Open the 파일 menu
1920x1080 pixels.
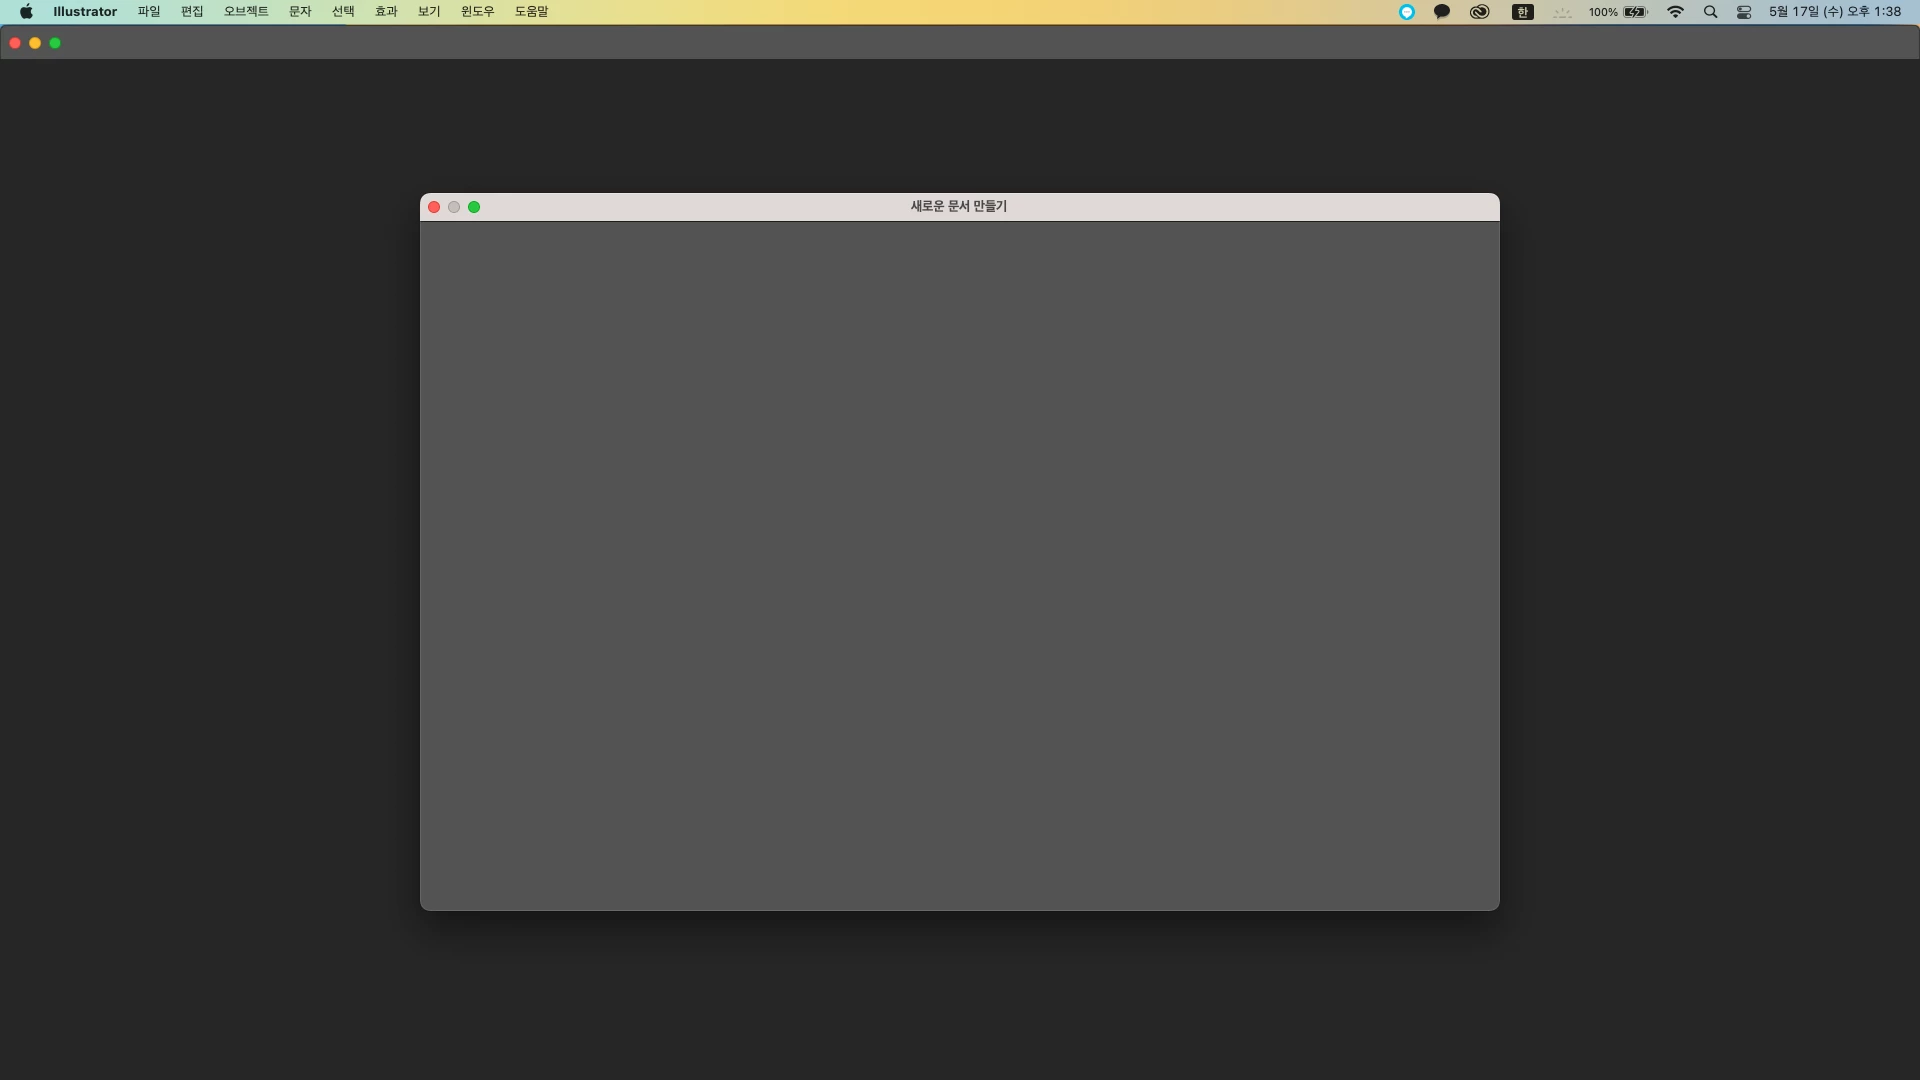(149, 12)
